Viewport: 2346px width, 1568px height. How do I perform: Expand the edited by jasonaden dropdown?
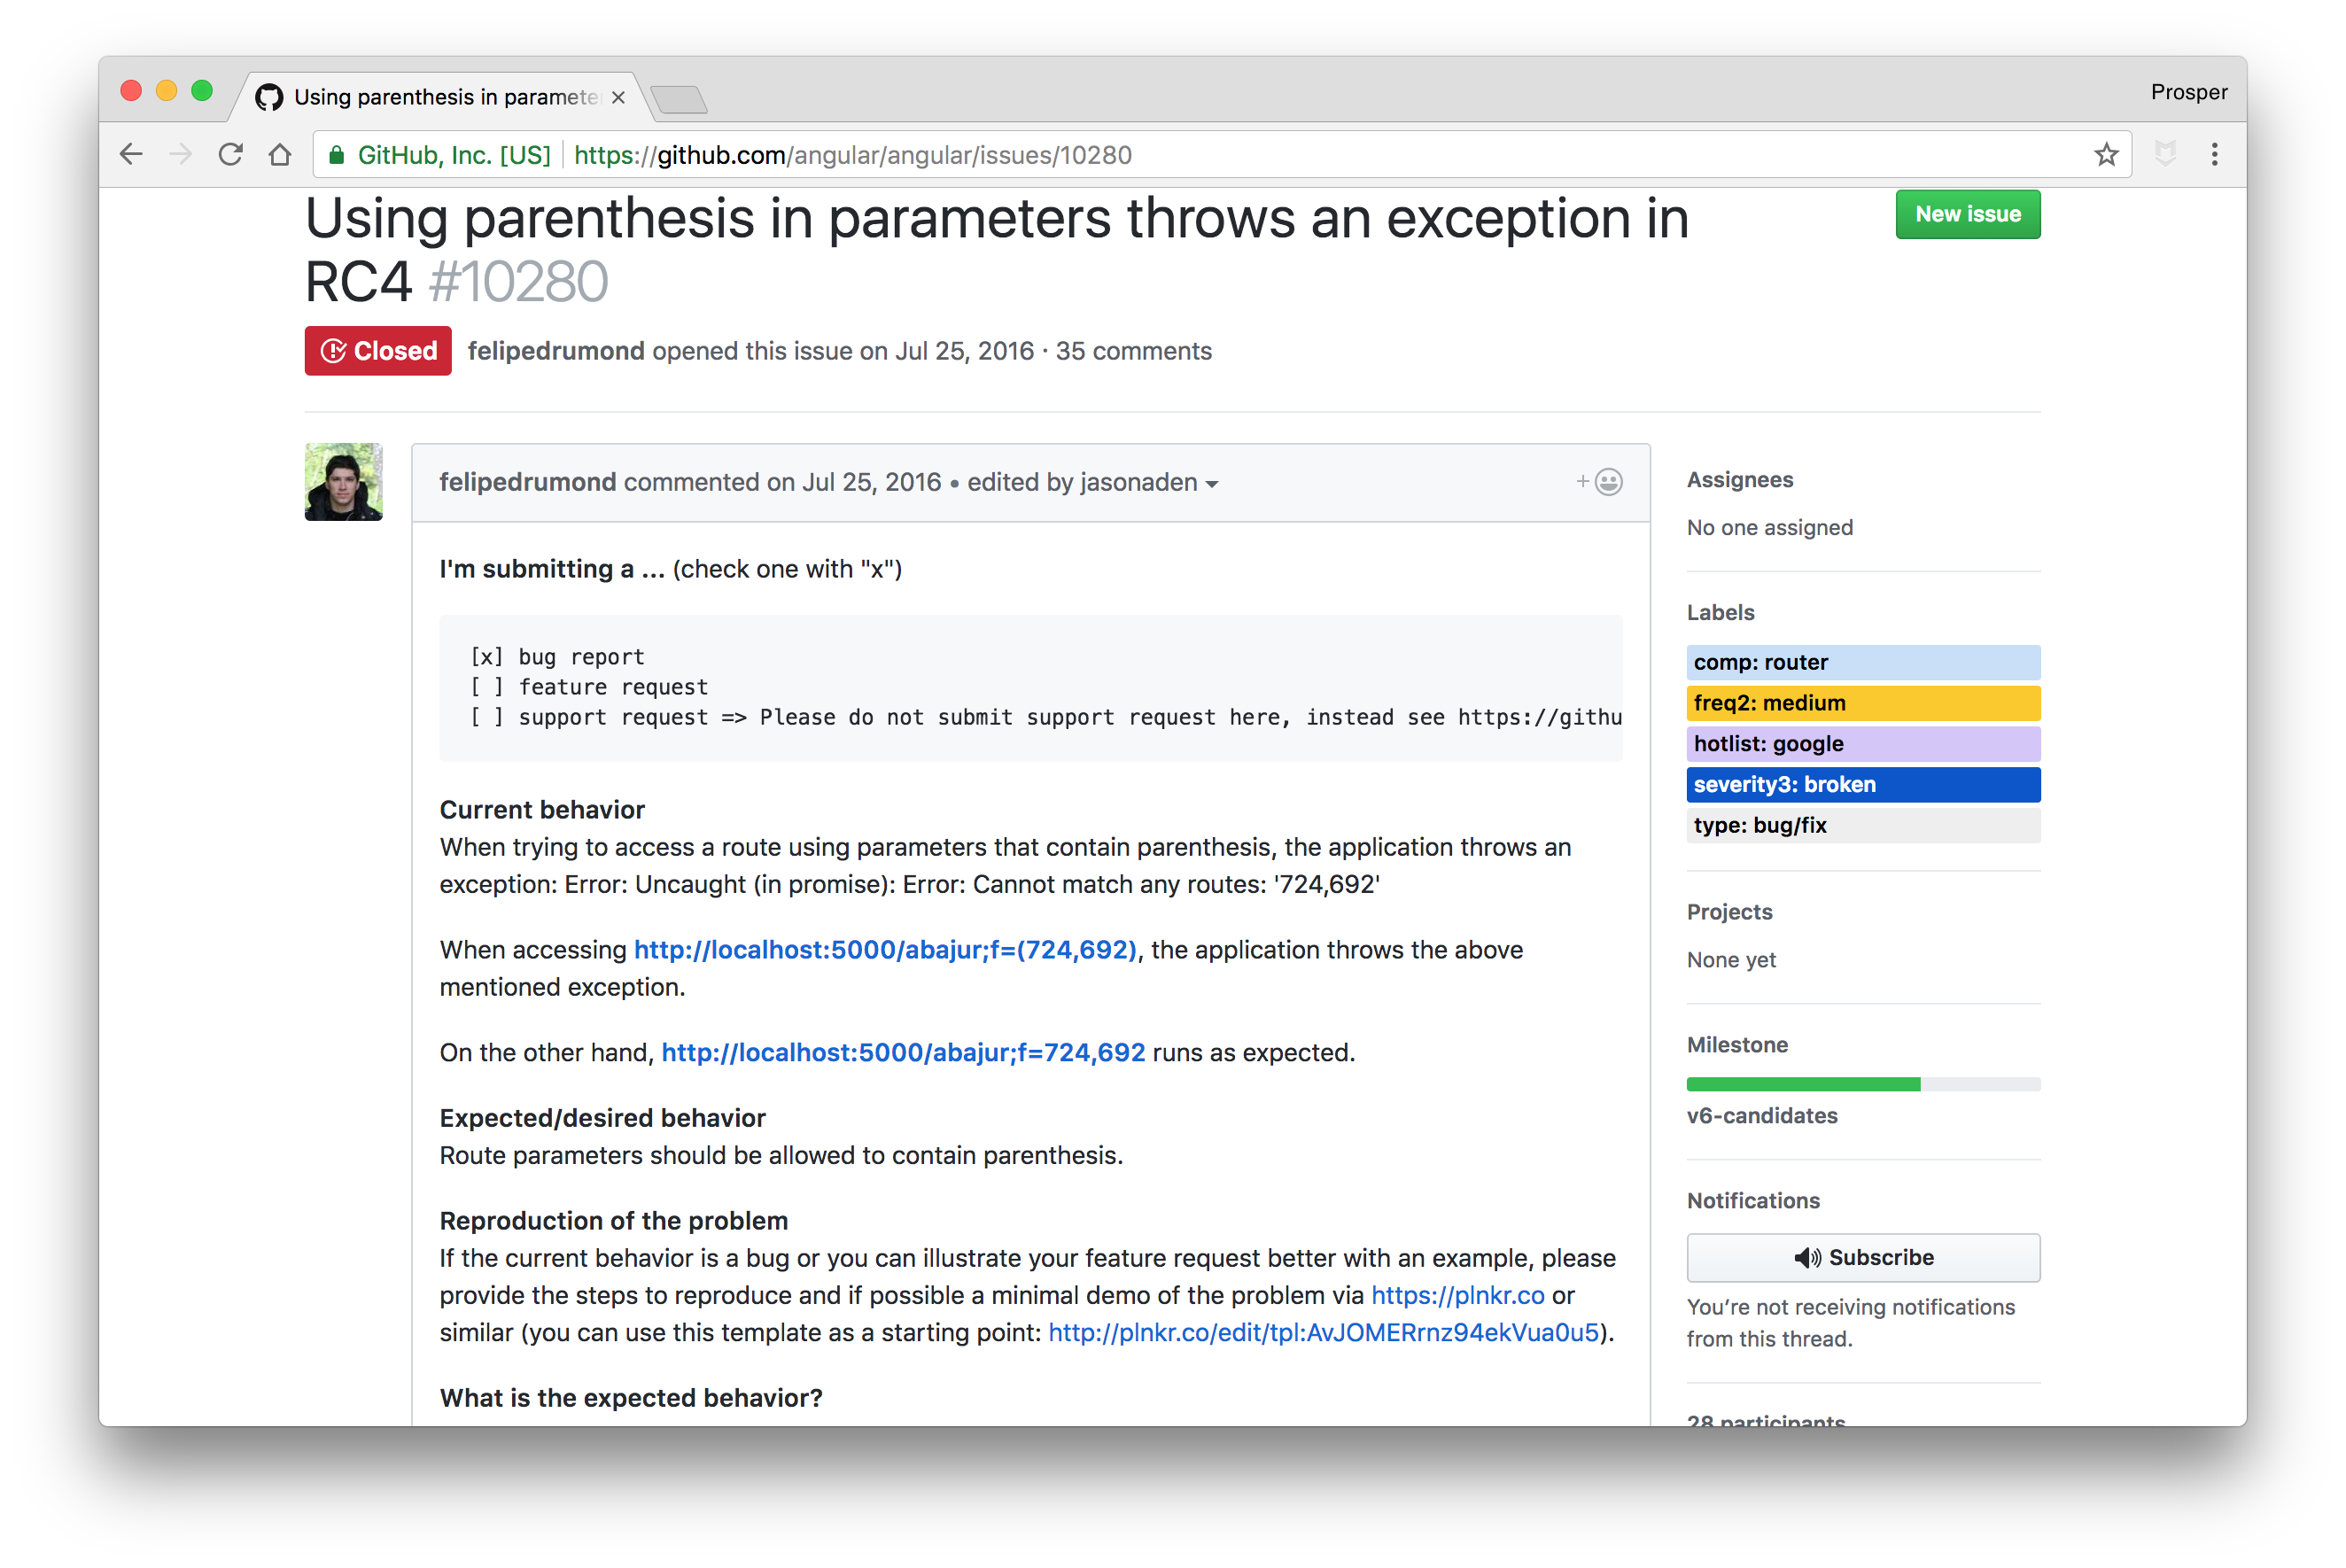point(1212,484)
